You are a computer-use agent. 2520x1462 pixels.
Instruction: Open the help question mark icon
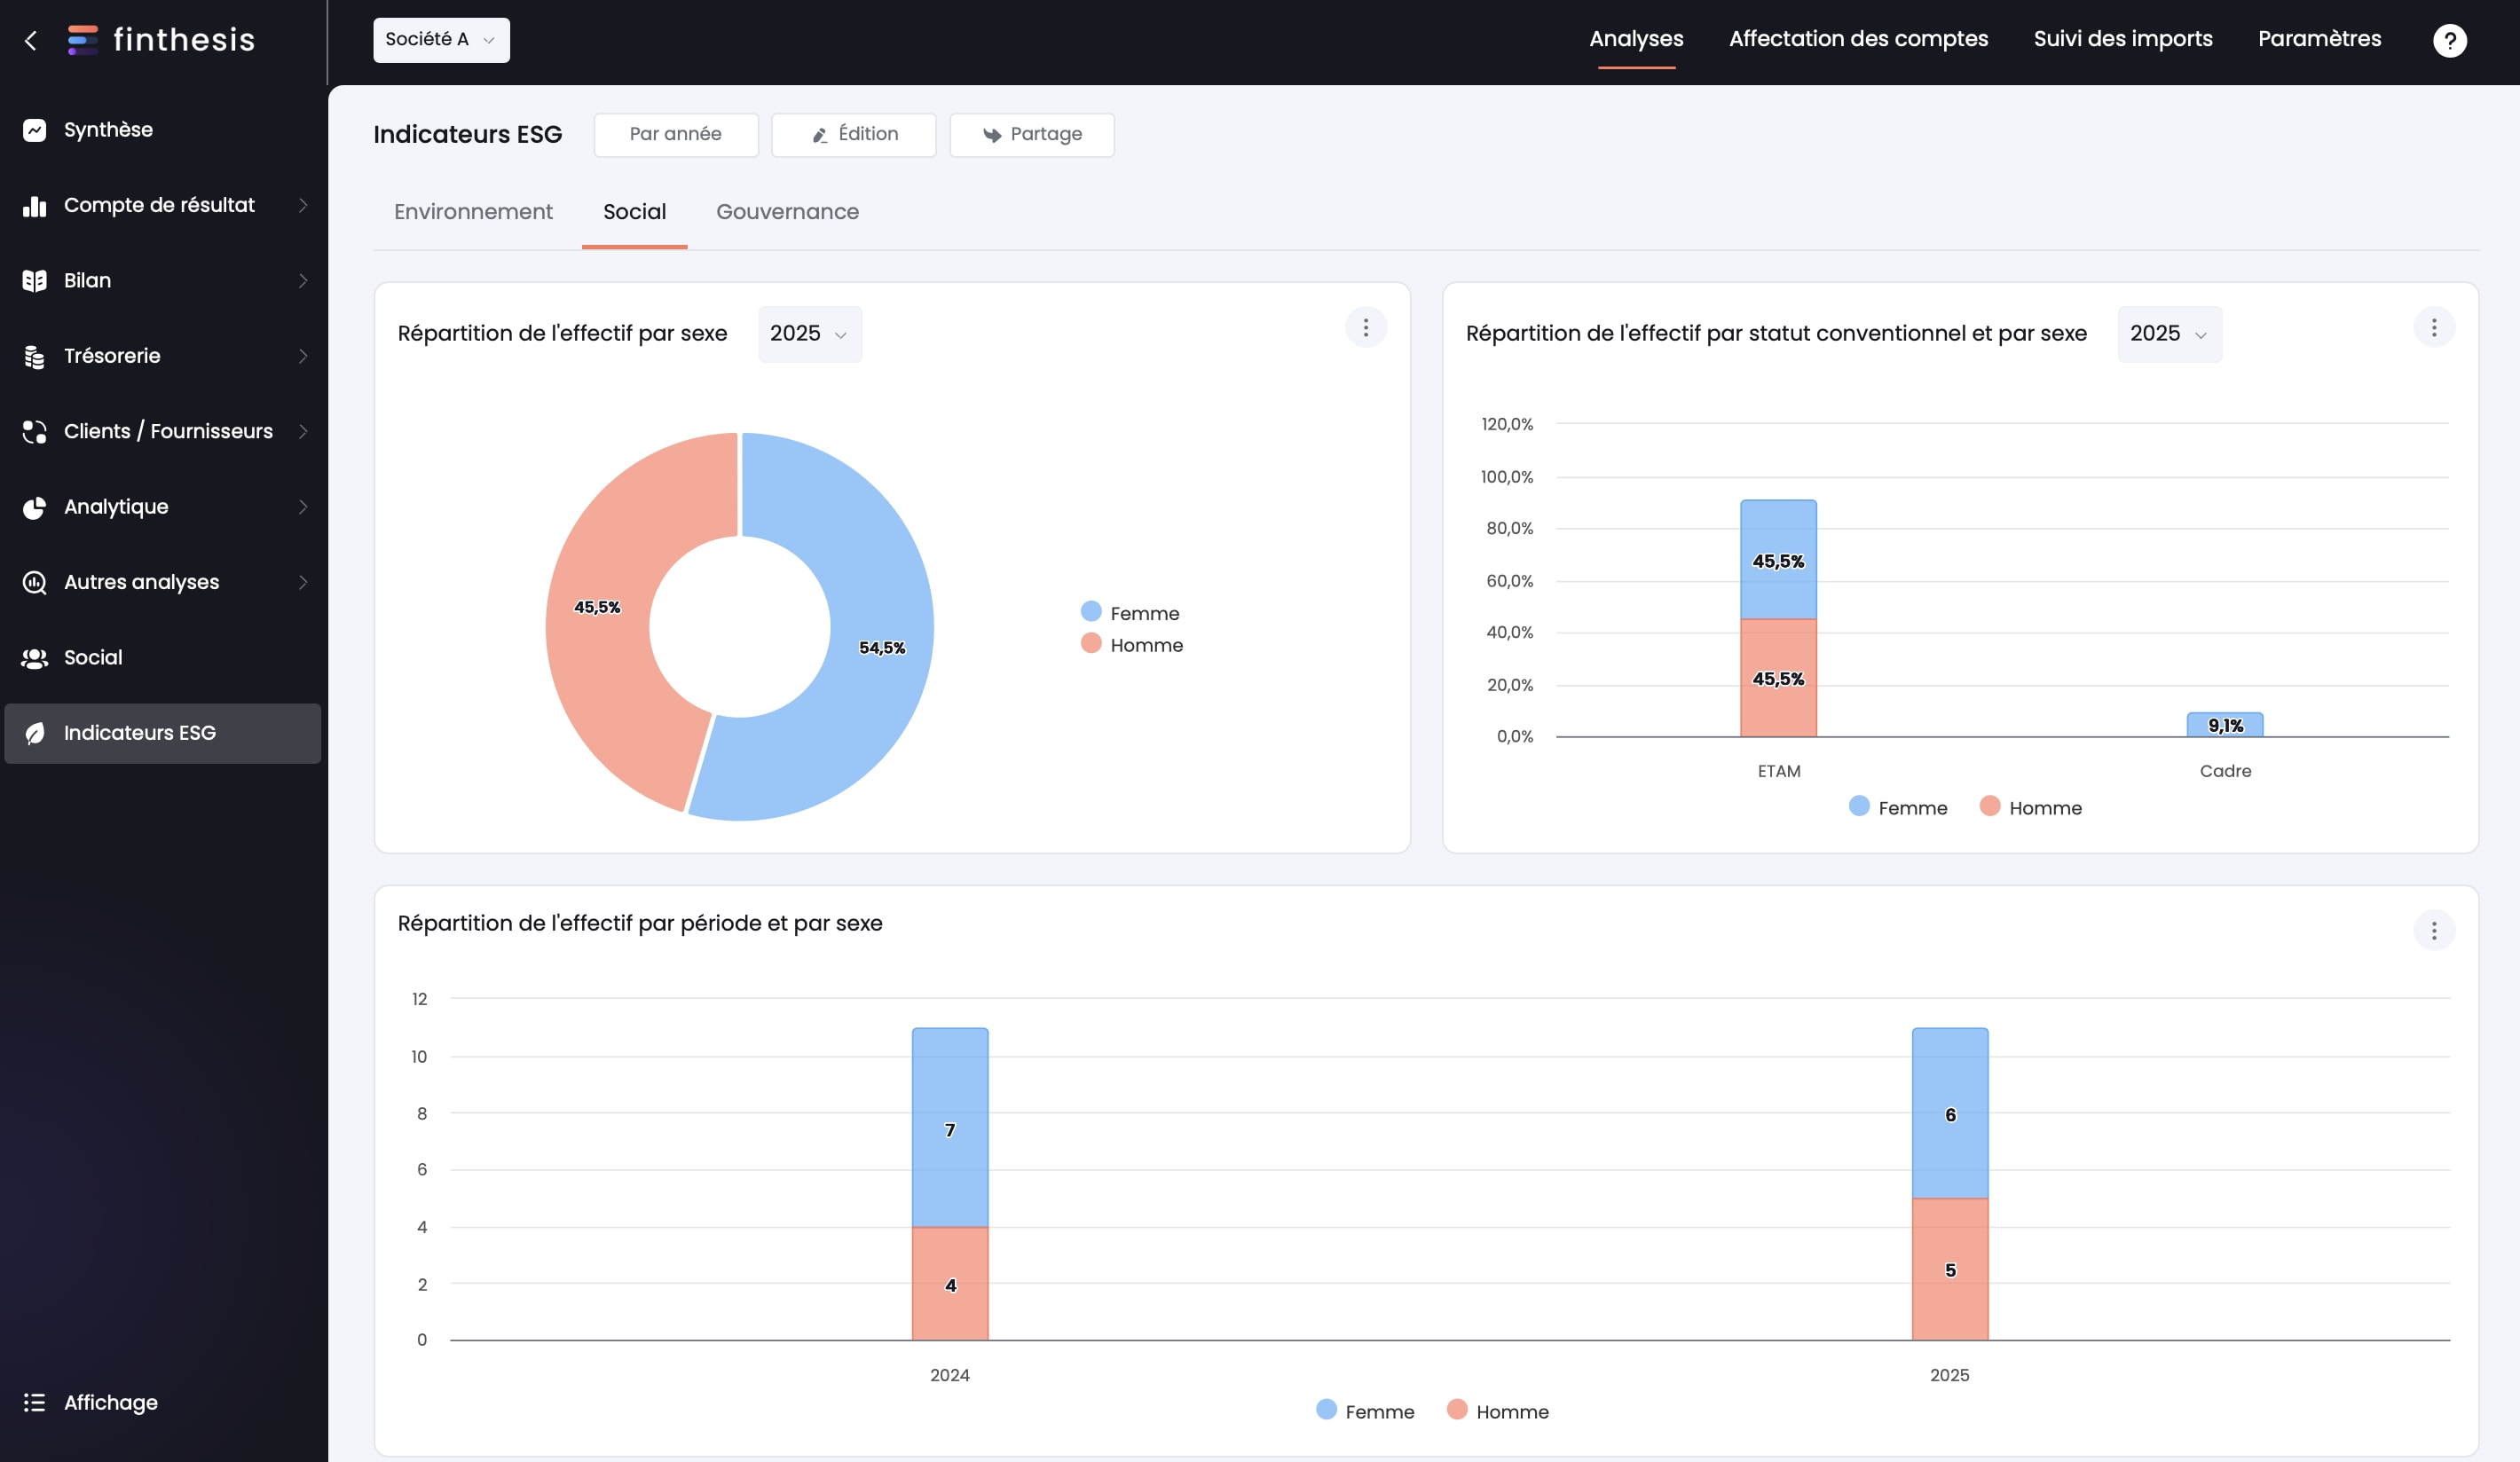2449,40
